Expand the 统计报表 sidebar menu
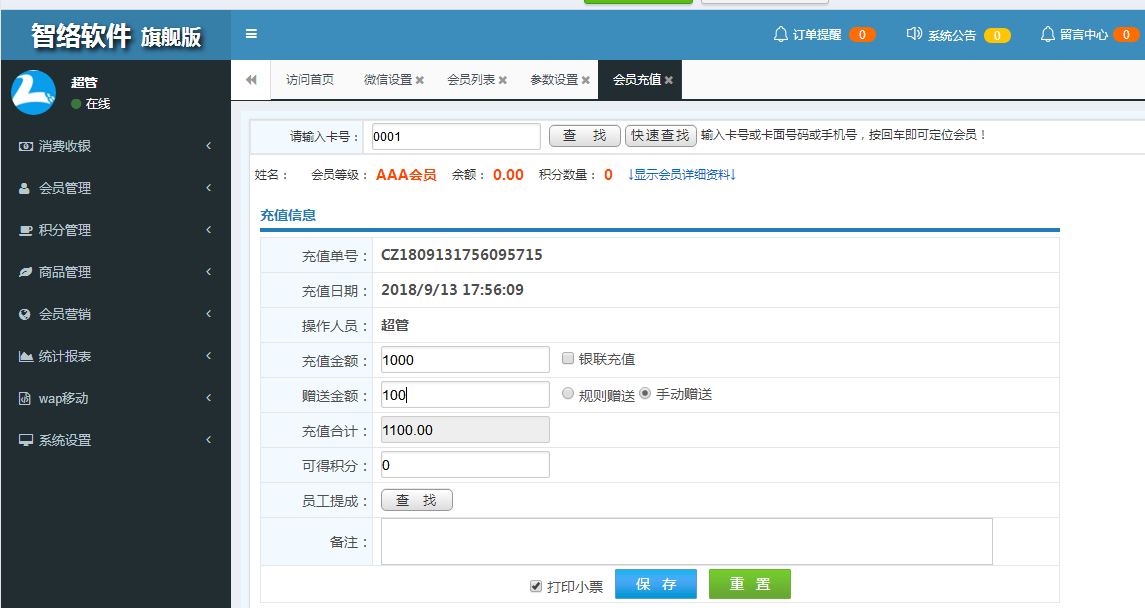This screenshot has width=1145, height=608. (115, 356)
